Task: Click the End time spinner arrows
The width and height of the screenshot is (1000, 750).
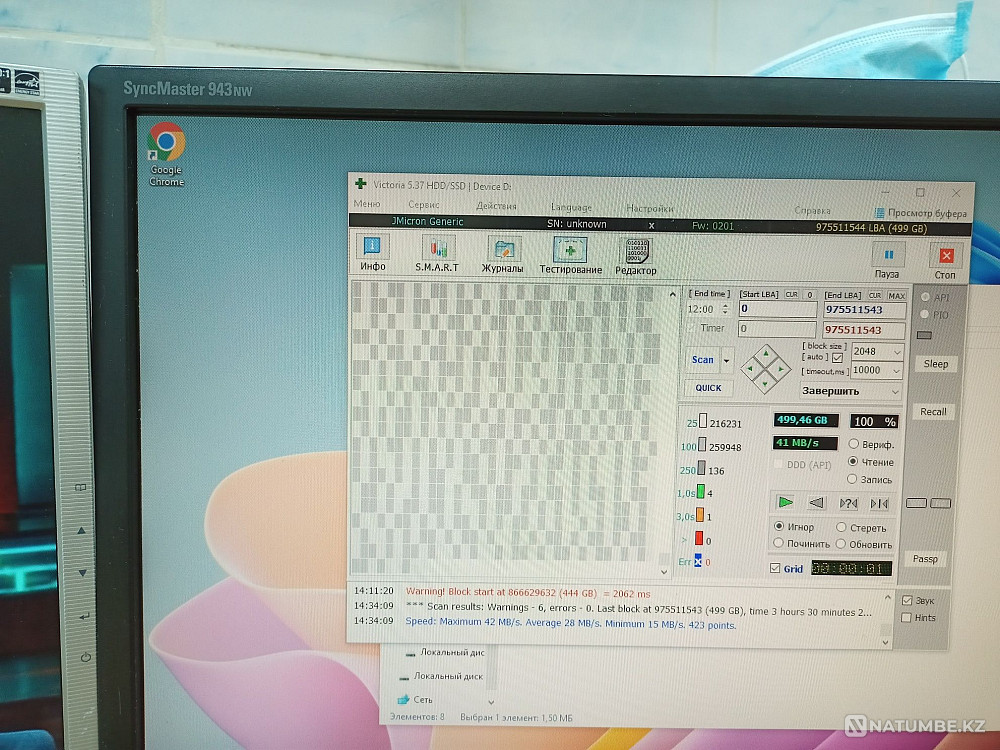Action: click(x=725, y=309)
